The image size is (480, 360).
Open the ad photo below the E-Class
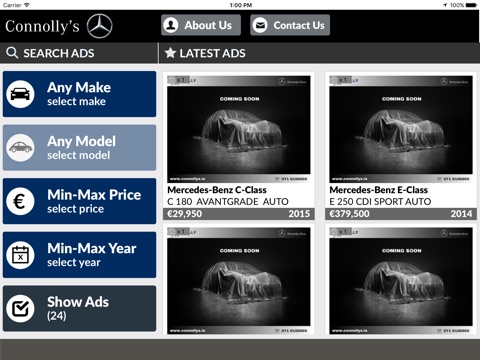click(401, 281)
